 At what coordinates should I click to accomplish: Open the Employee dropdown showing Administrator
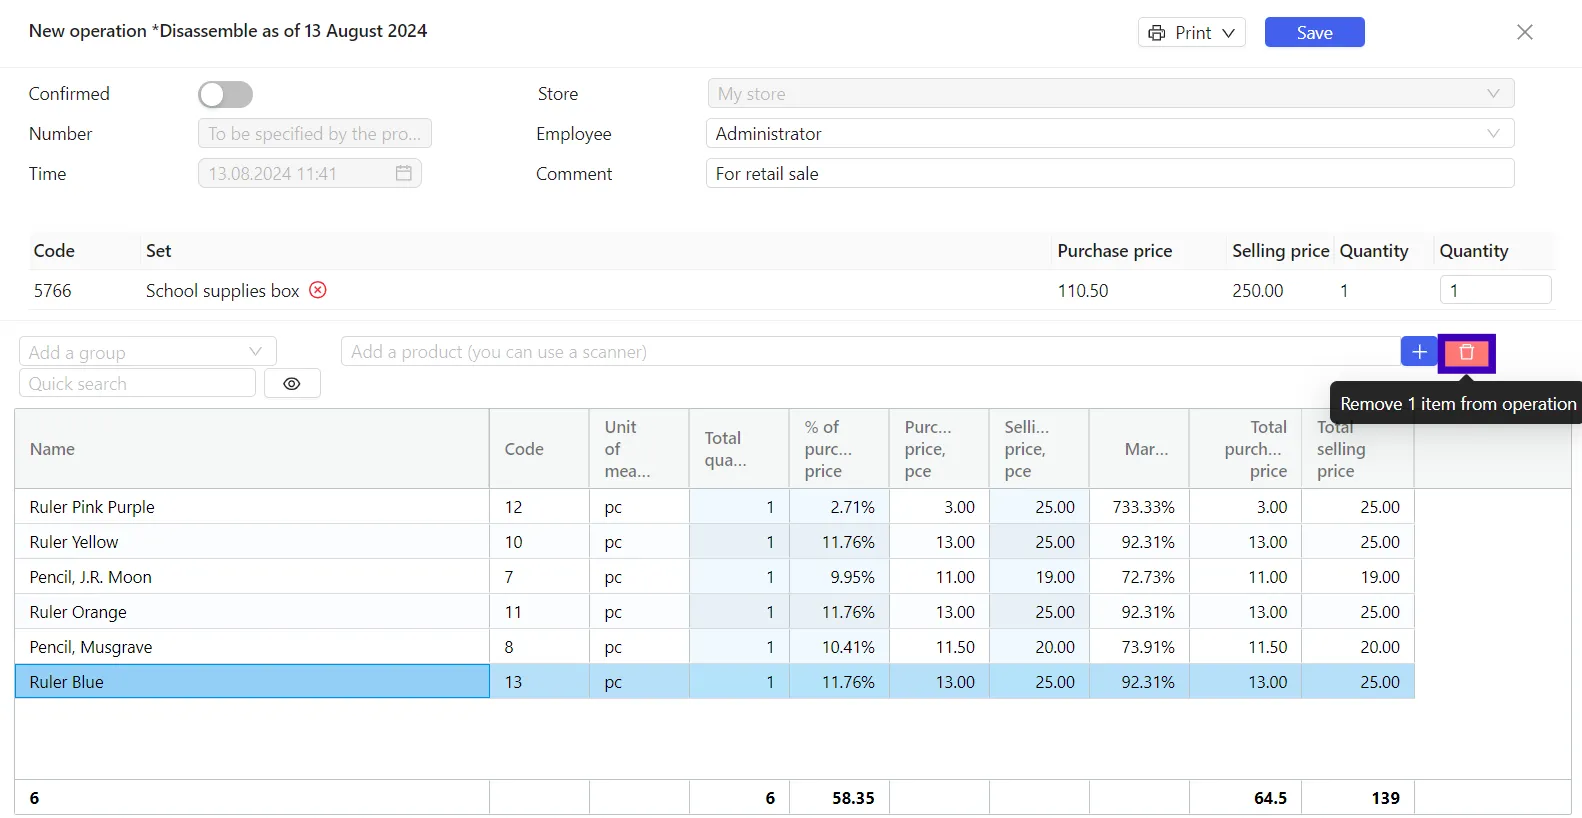tap(1110, 133)
